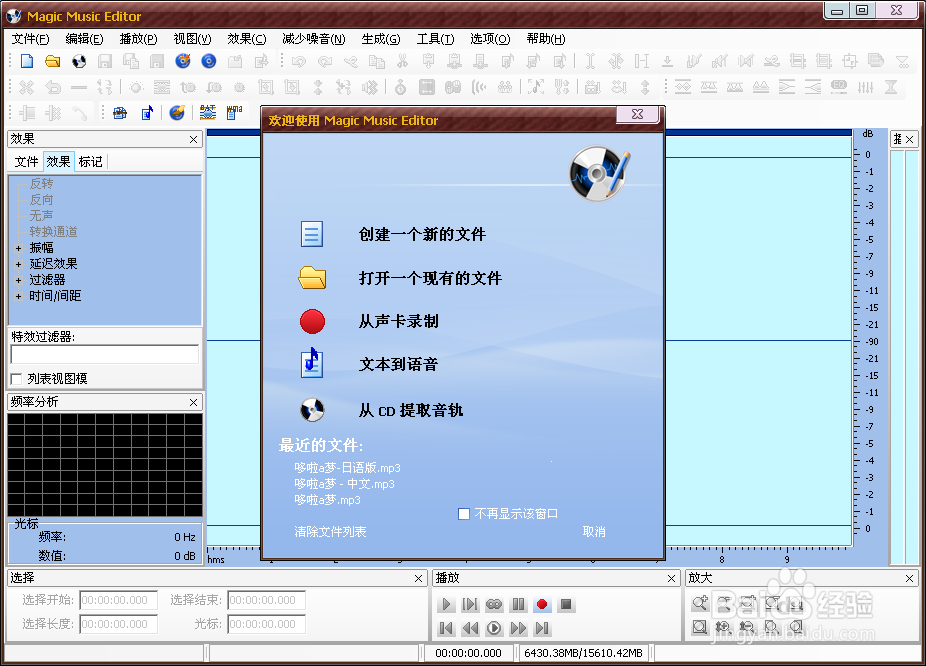Click 文本到语音 option
926x666 pixels.
click(399, 364)
